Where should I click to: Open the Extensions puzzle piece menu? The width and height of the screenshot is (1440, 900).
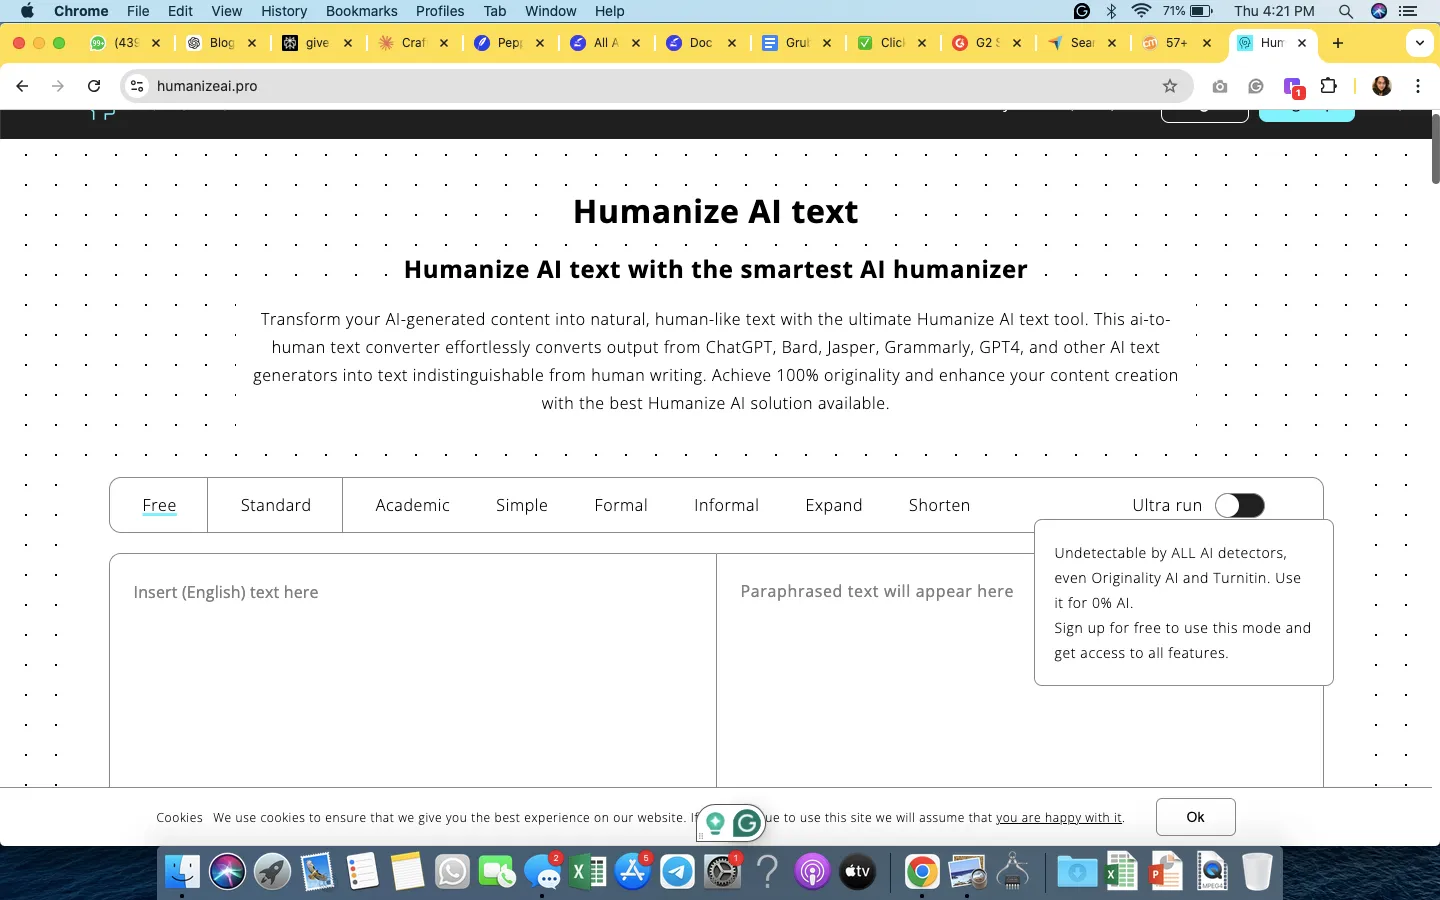1329,86
